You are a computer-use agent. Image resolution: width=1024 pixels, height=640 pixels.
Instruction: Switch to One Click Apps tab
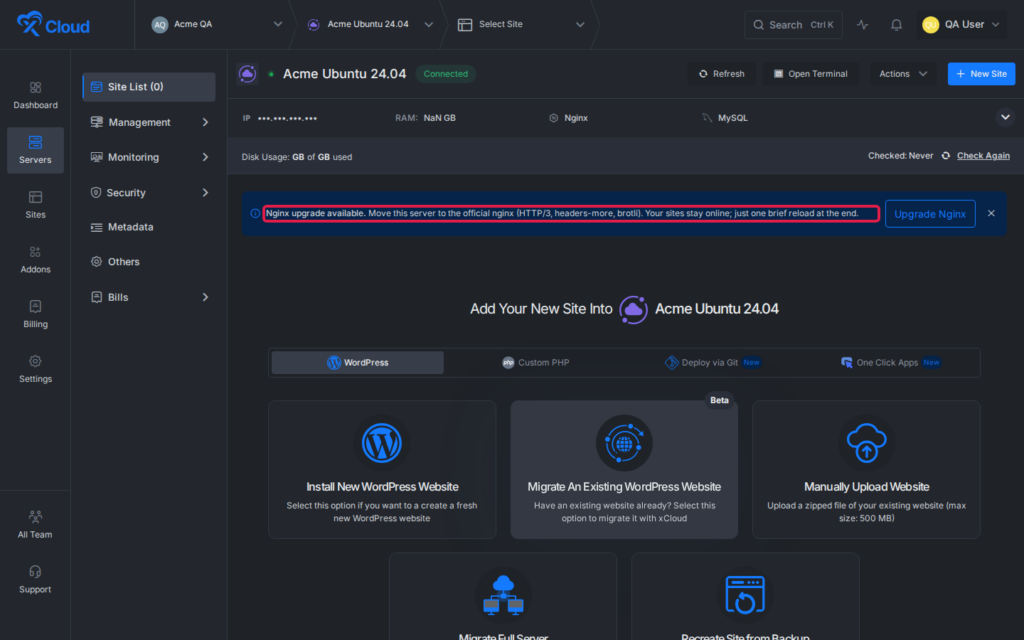pyautogui.click(x=890, y=362)
